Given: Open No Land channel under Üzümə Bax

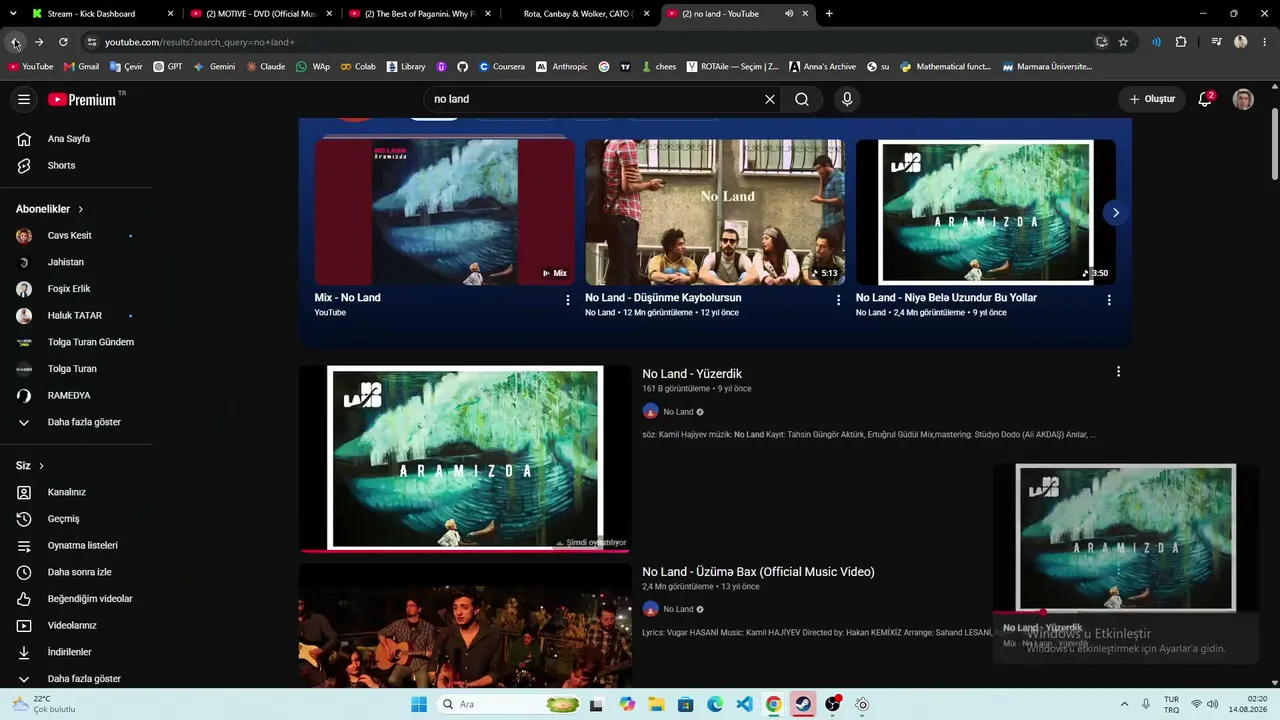Looking at the screenshot, I should pyautogui.click(x=678, y=609).
